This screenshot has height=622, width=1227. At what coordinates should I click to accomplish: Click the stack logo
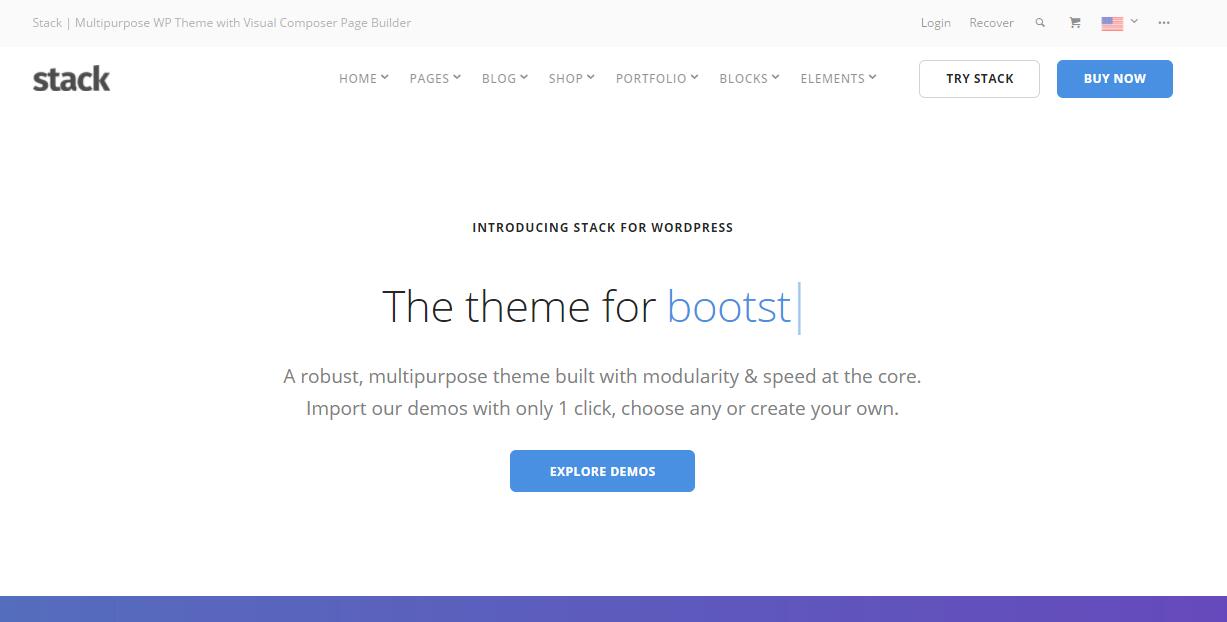point(71,79)
